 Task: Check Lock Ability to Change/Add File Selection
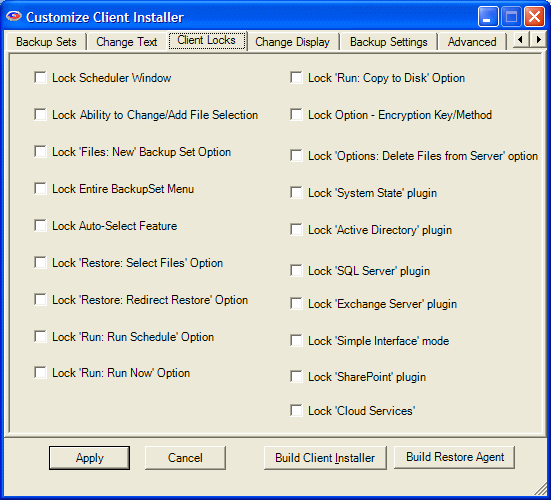coord(40,115)
